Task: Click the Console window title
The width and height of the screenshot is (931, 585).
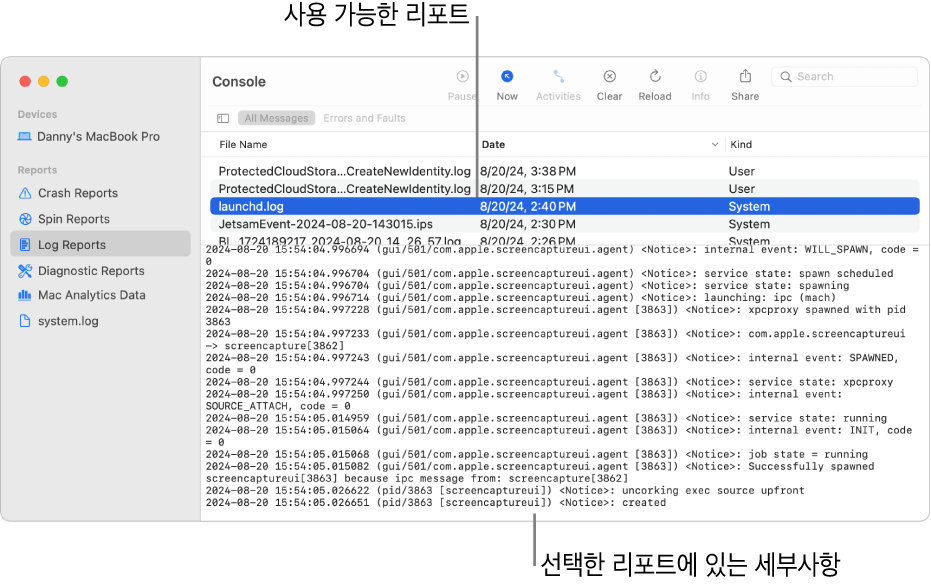Action: pyautogui.click(x=239, y=82)
